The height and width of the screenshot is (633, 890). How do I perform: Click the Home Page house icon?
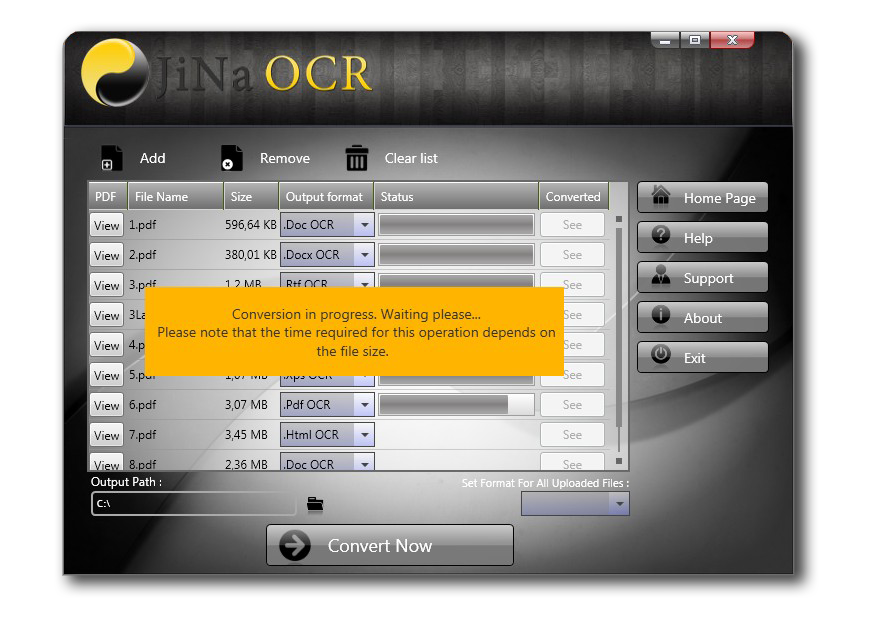click(660, 196)
